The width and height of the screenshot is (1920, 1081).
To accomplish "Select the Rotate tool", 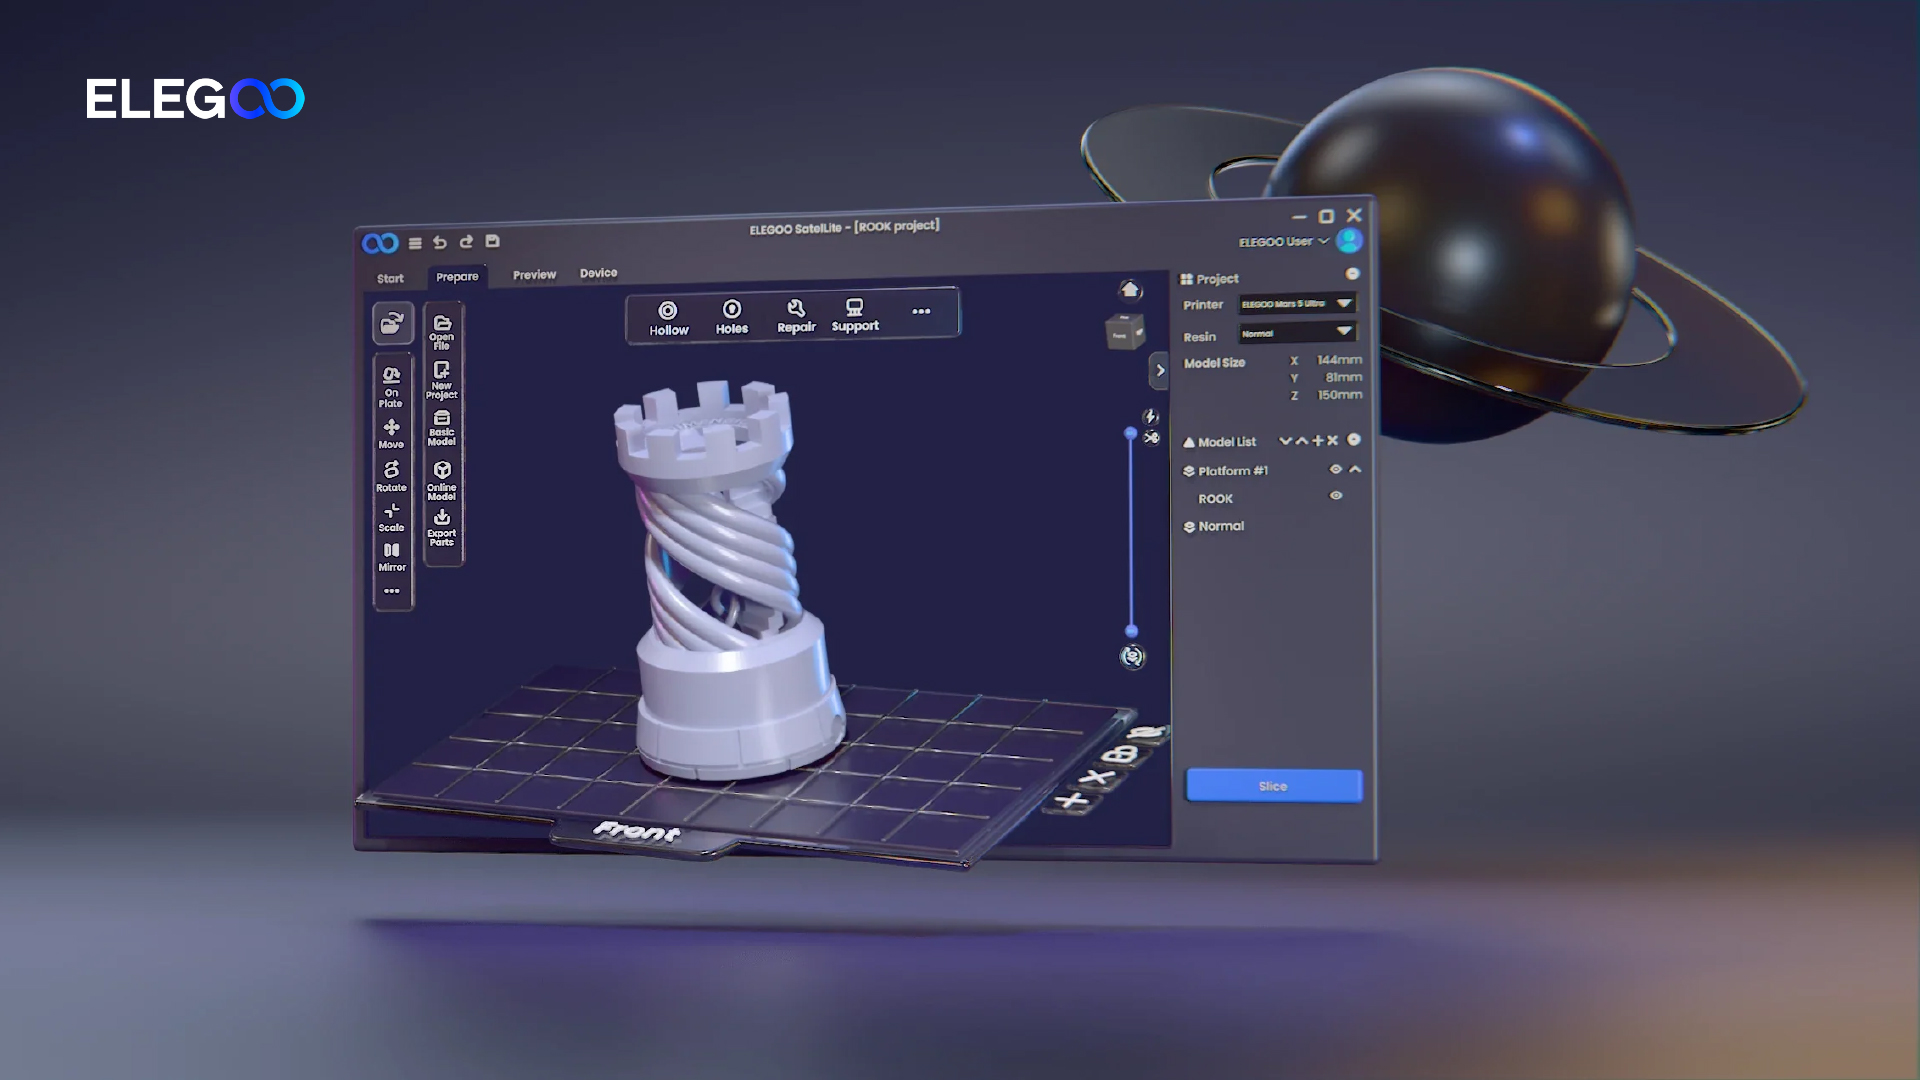I will click(x=391, y=475).
